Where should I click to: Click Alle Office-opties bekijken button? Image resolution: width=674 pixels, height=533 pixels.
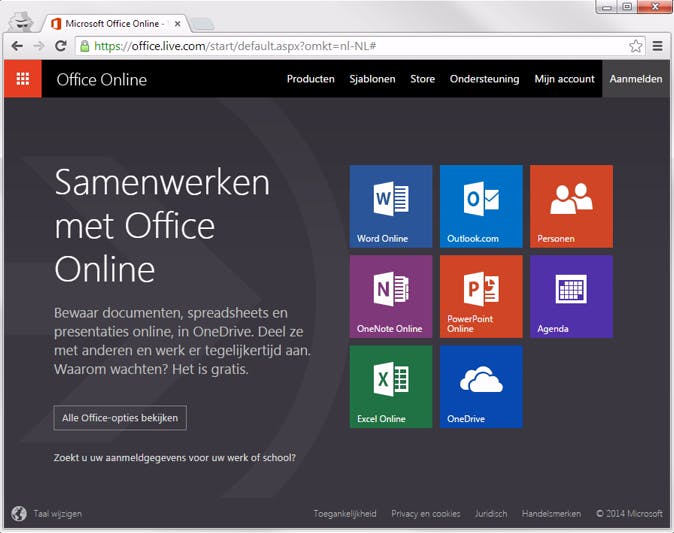point(120,418)
